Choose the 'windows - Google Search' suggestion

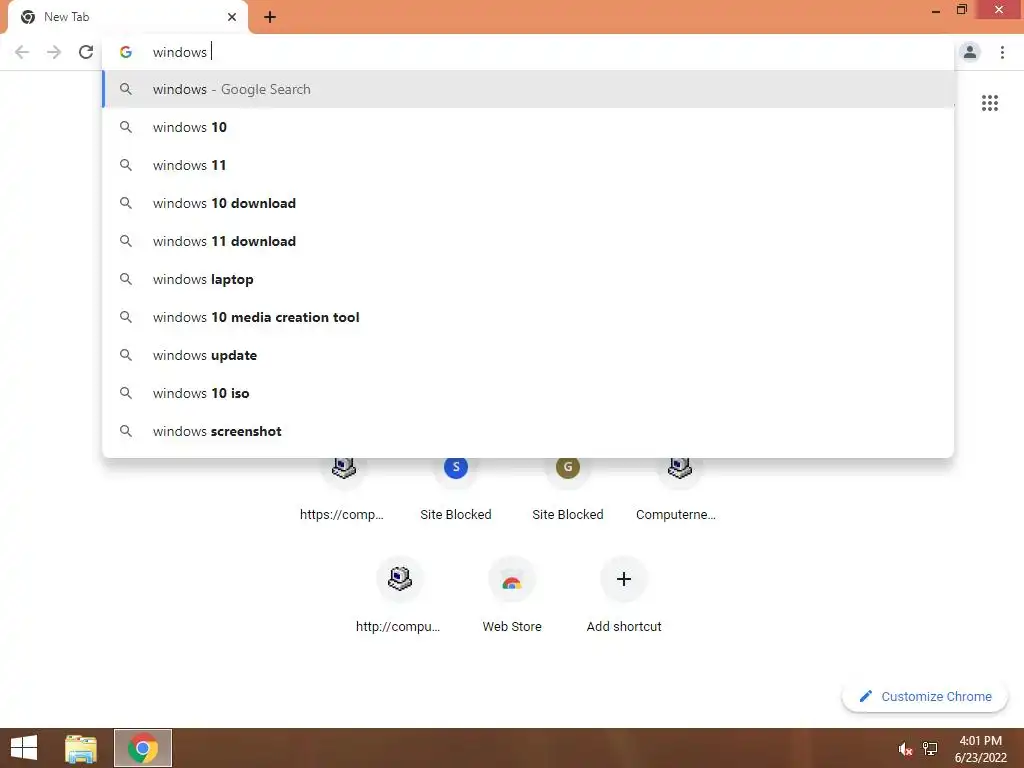[x=528, y=89]
